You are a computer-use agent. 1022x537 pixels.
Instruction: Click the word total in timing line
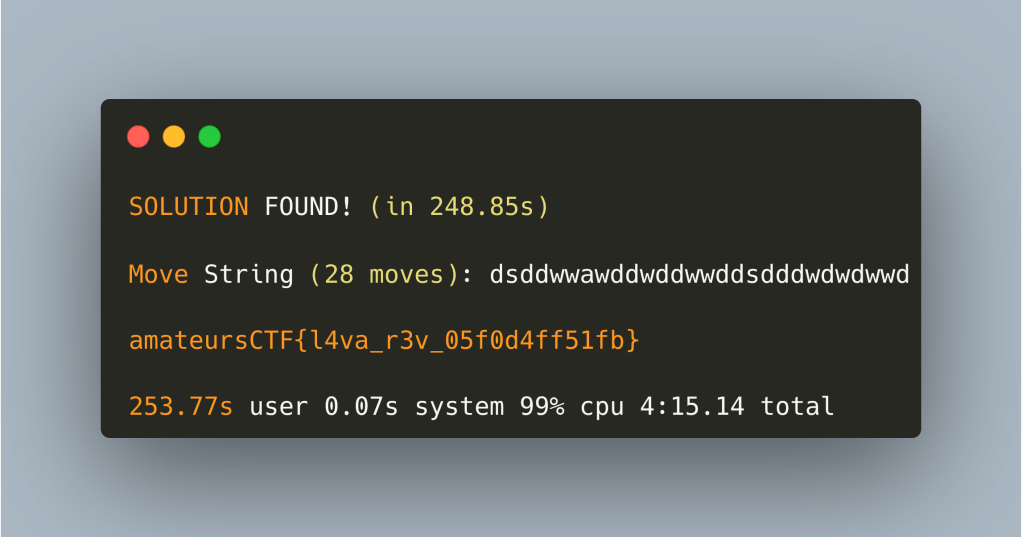pyautogui.click(x=797, y=407)
